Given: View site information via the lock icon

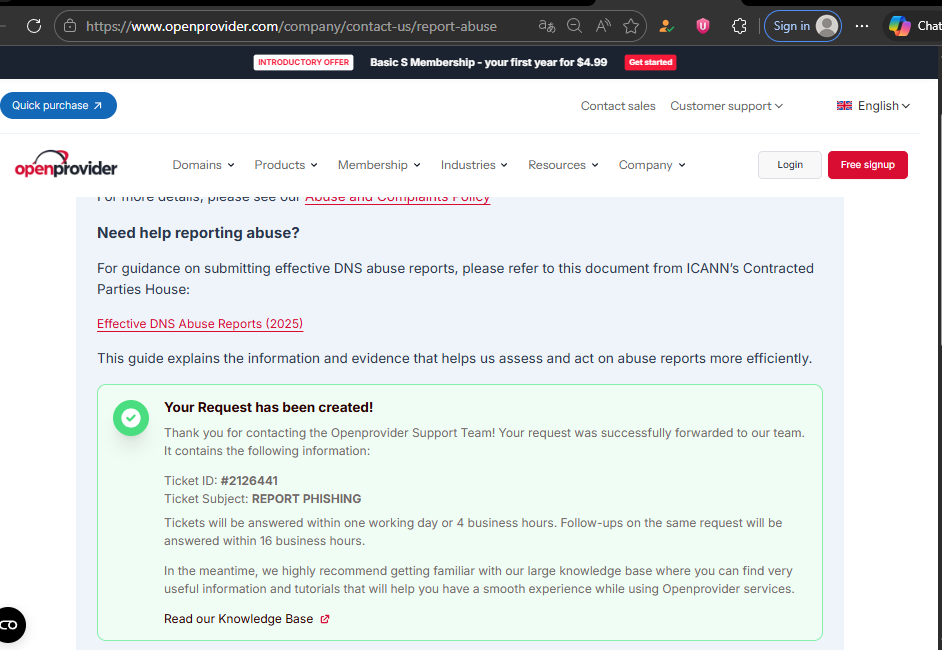Looking at the screenshot, I should pyautogui.click(x=70, y=26).
